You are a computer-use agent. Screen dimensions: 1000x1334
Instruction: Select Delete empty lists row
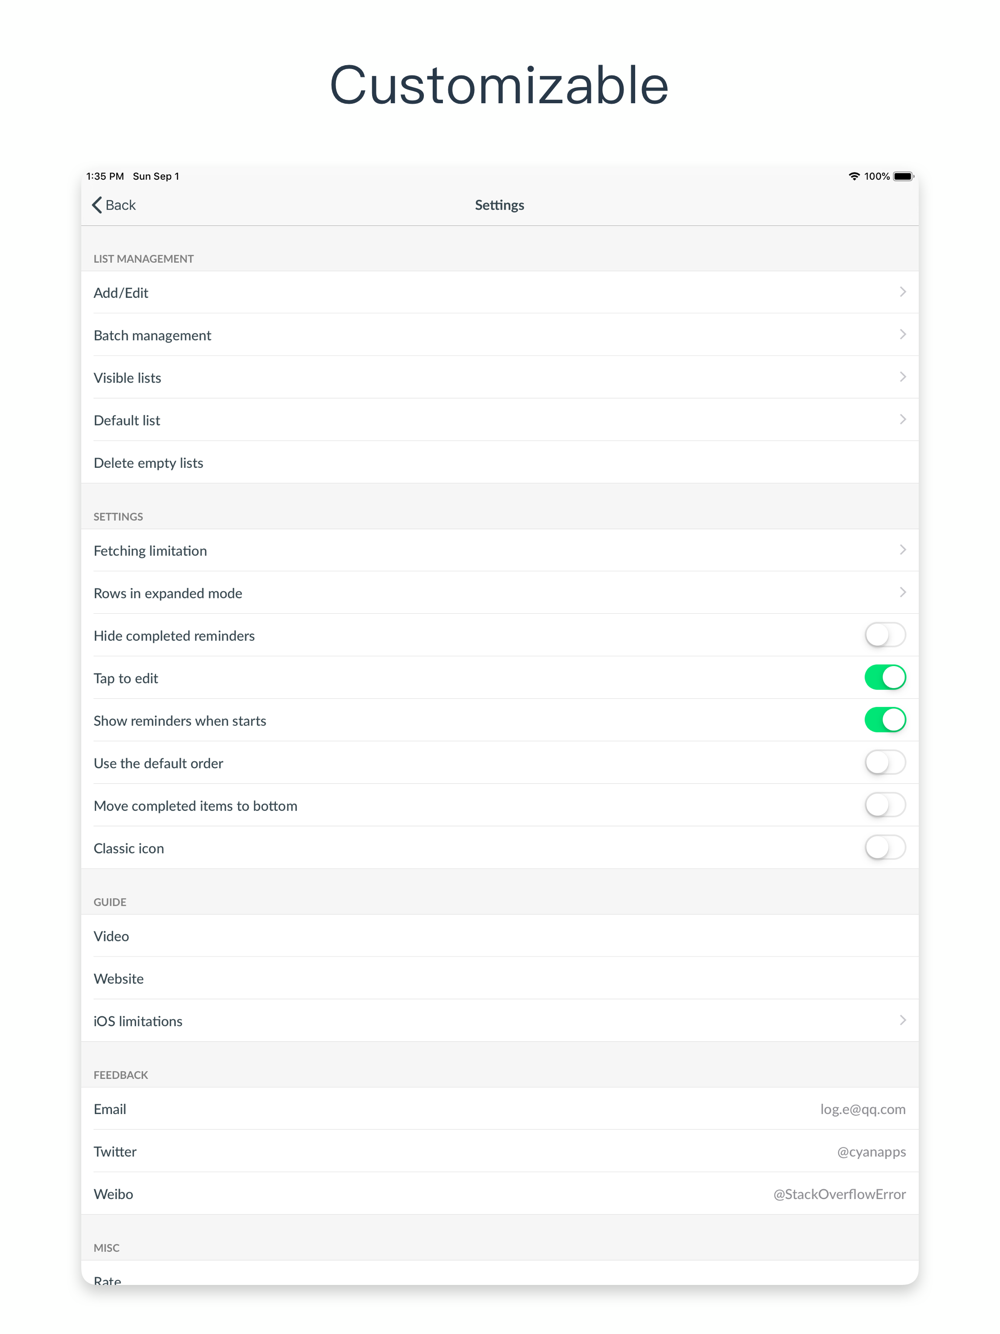pos(500,463)
